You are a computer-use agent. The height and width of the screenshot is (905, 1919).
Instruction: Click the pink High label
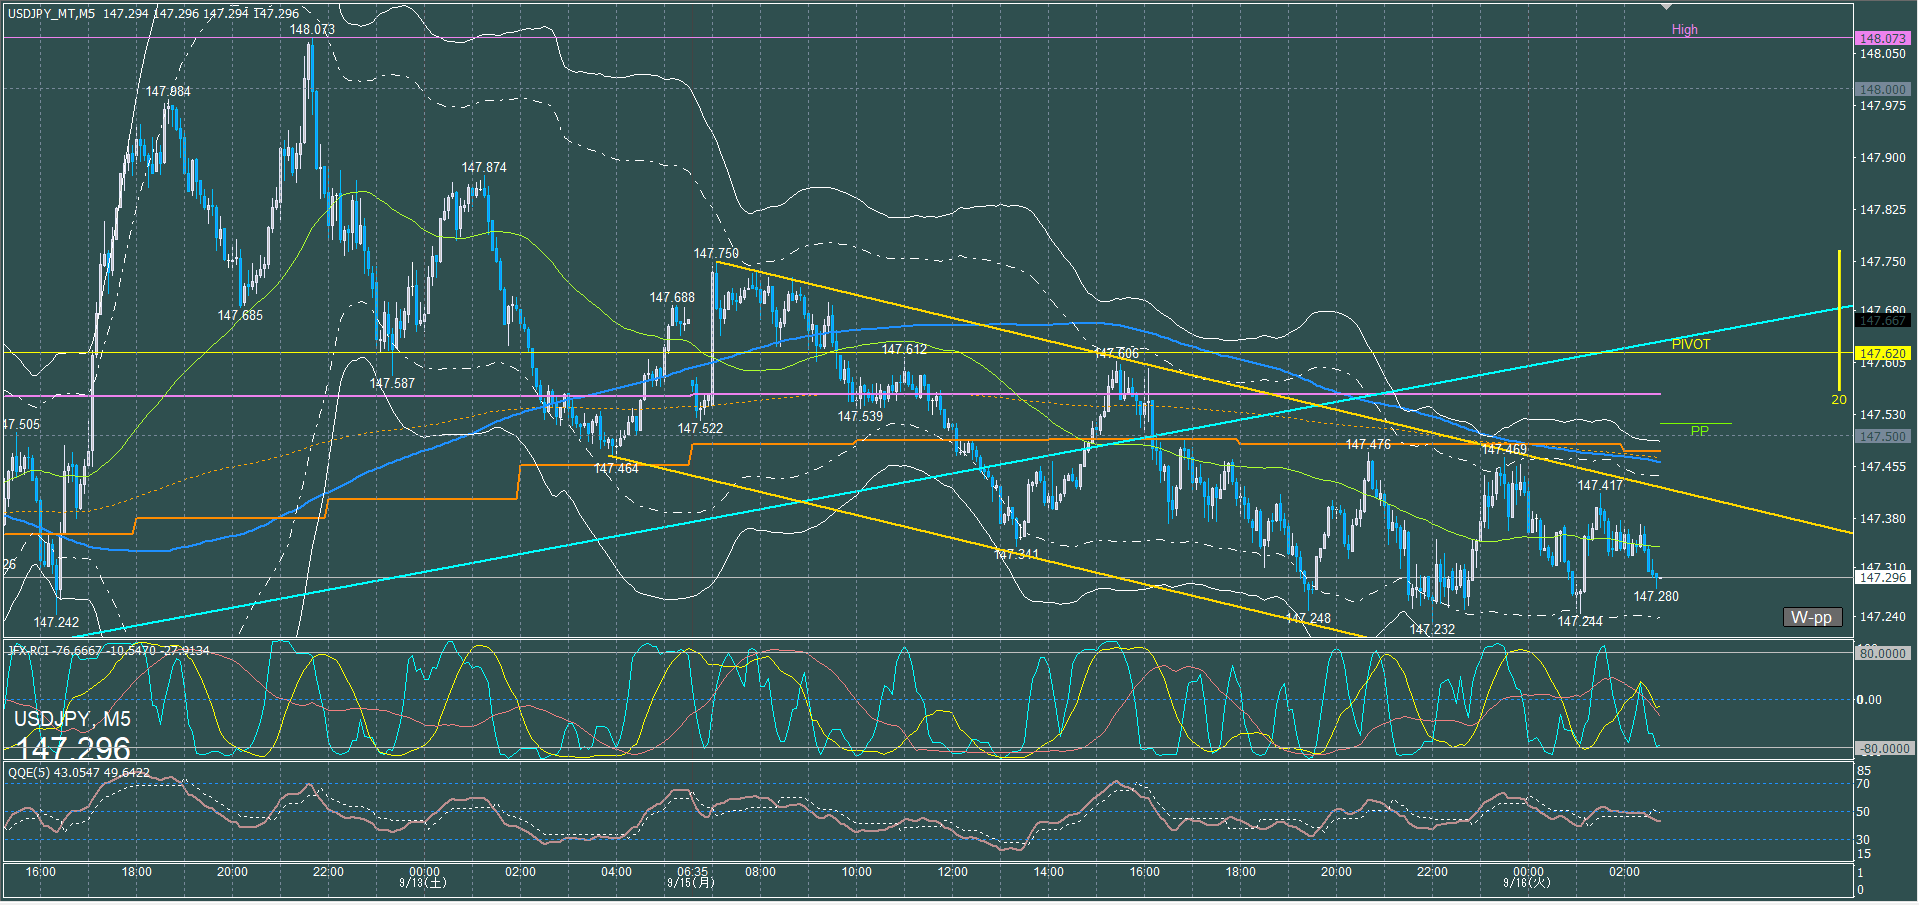click(x=1684, y=30)
